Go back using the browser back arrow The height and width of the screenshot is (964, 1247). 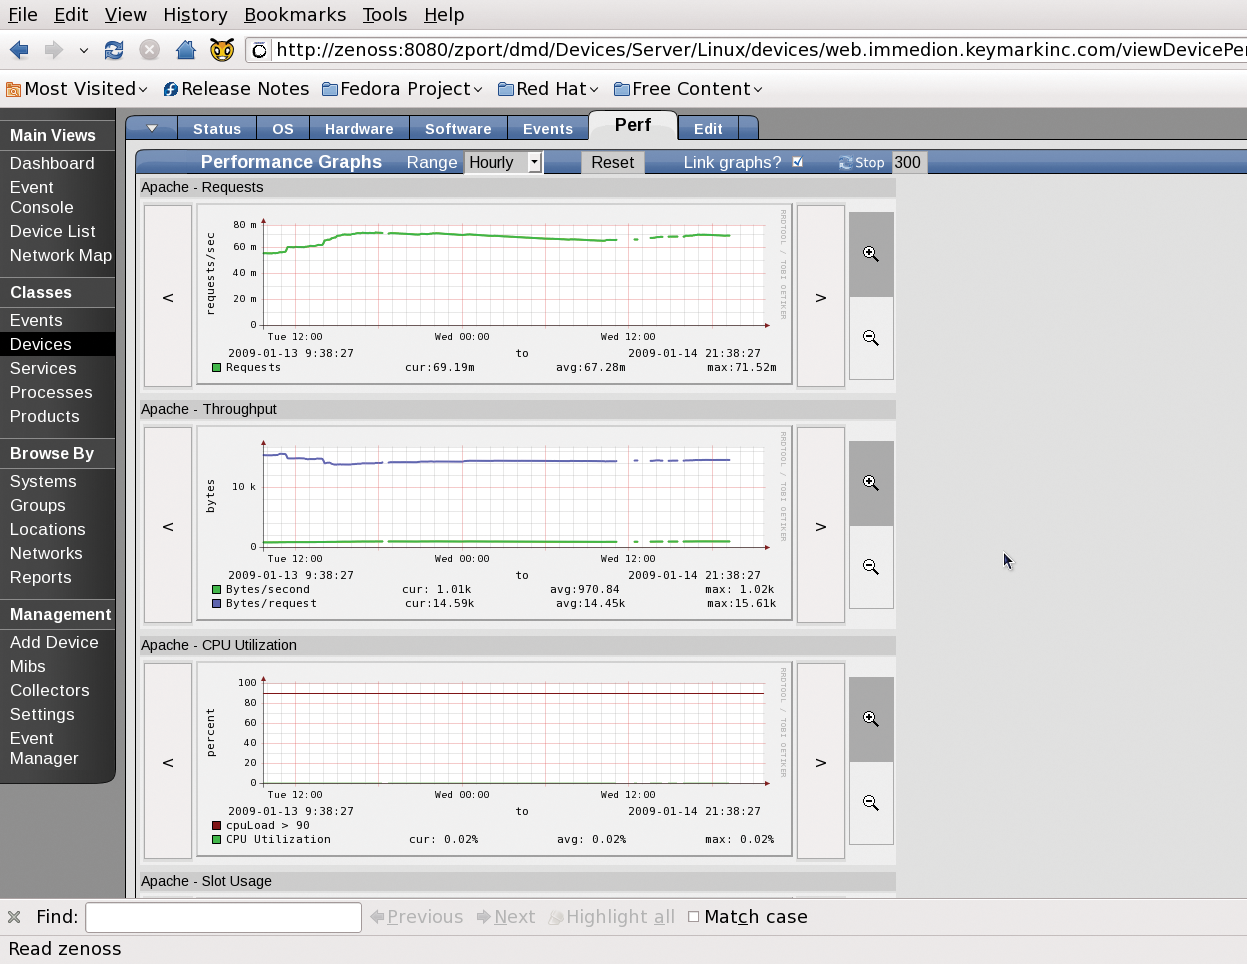click(x=19, y=50)
